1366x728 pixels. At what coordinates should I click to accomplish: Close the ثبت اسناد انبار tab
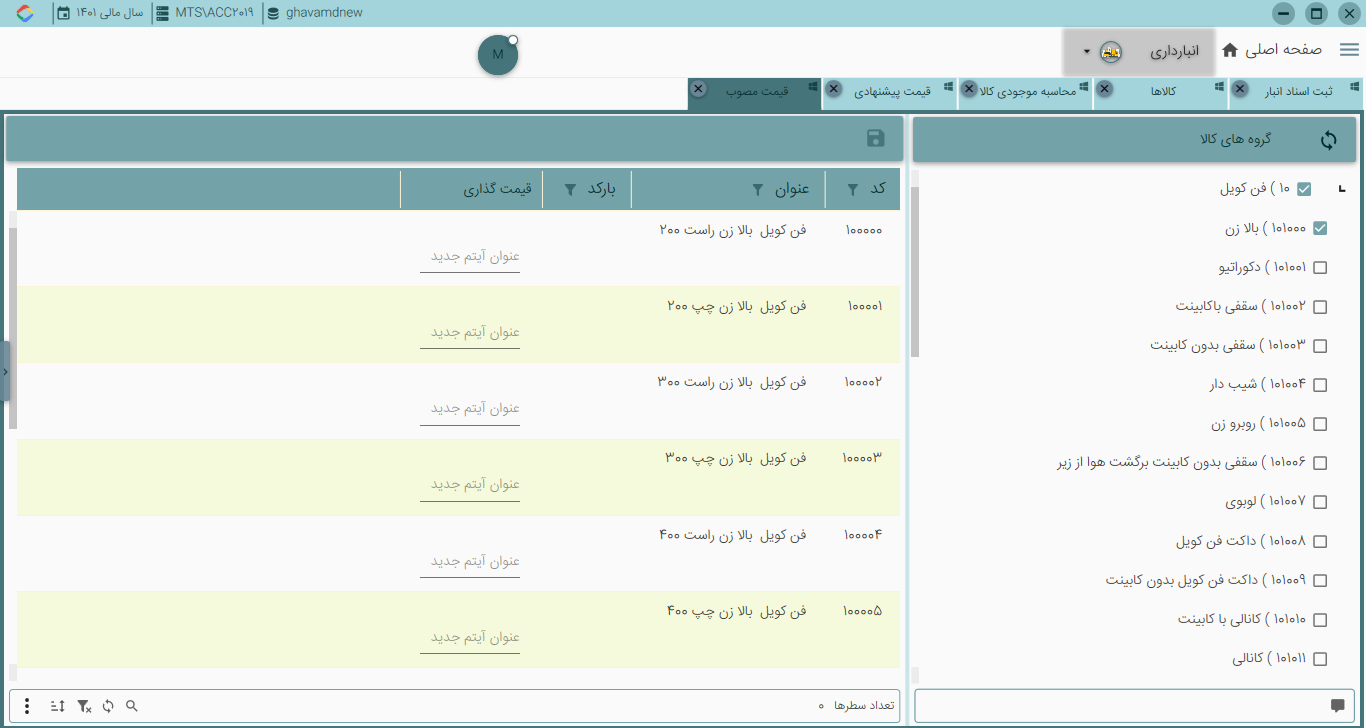pyautogui.click(x=1240, y=89)
